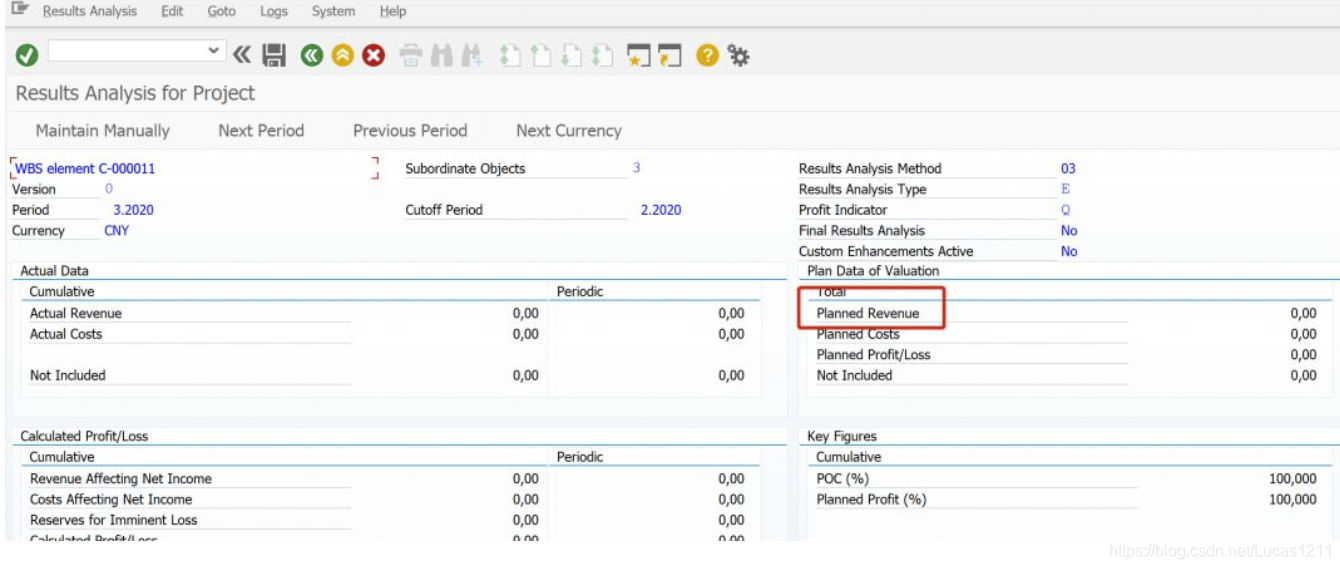Open the Goto menu
Screen dimensions: 1340x569
coord(222,11)
